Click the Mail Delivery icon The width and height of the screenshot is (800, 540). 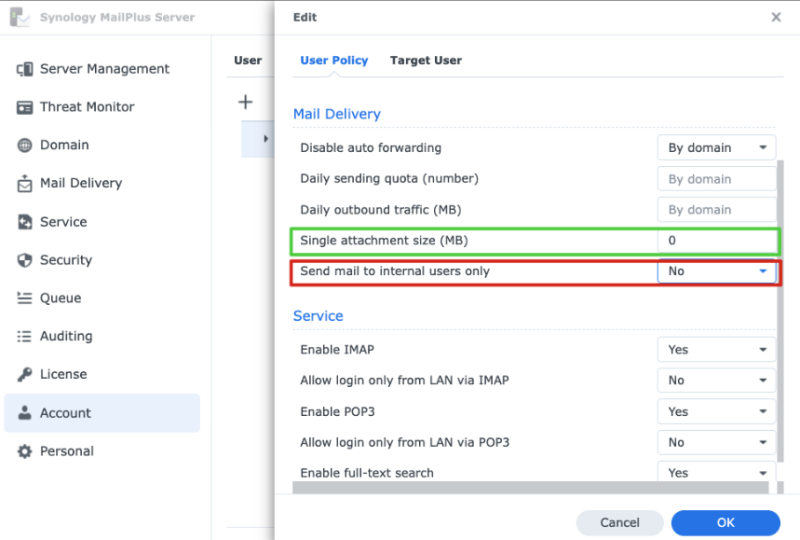tap(25, 184)
